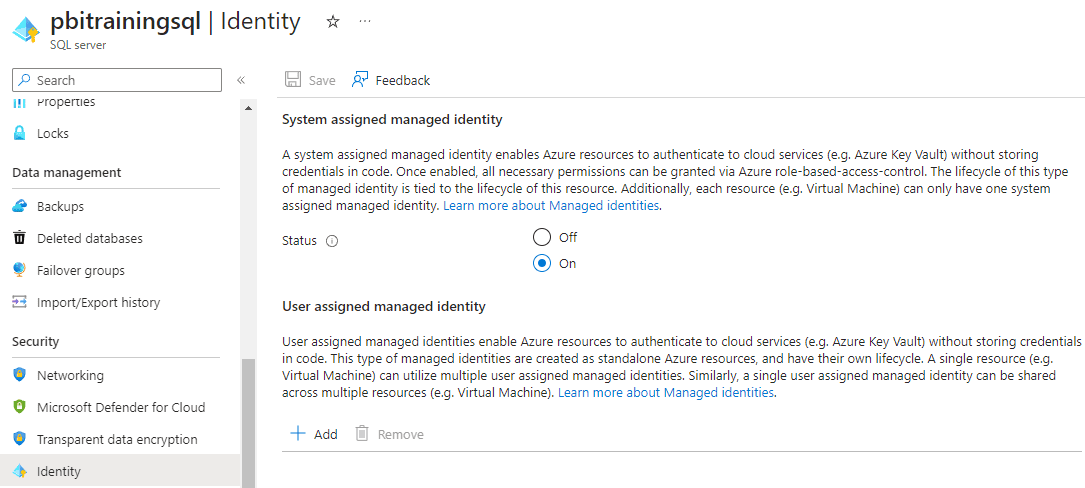Viewport: 1085px width, 488px height.
Task: Open Networking menu item
Action: point(70,376)
